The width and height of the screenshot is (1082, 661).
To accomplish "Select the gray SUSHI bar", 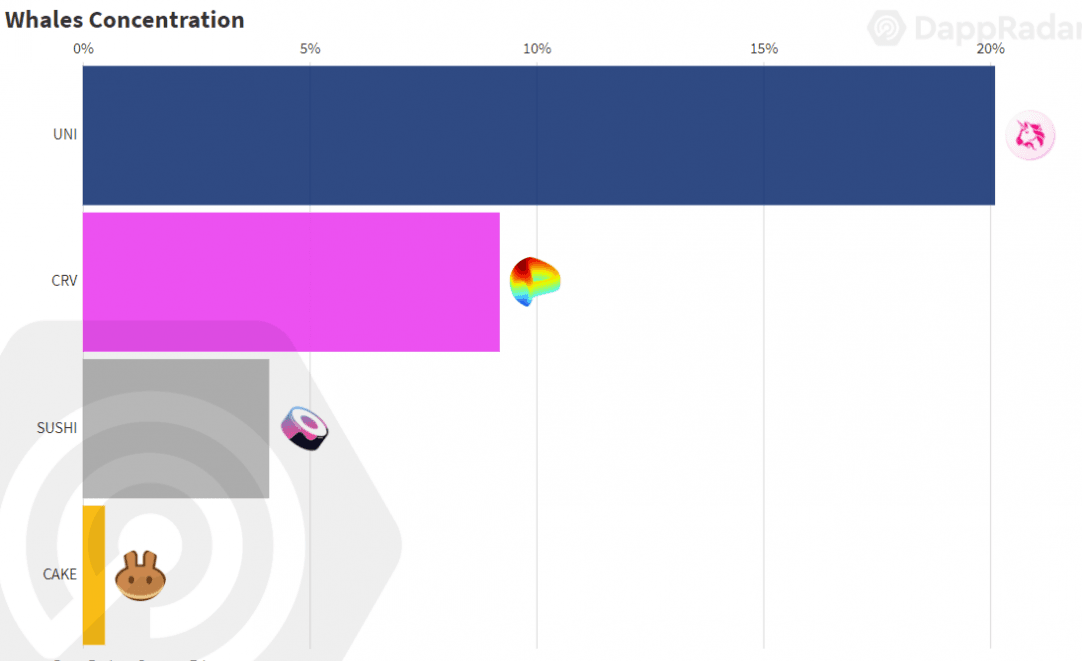I will click(x=176, y=428).
